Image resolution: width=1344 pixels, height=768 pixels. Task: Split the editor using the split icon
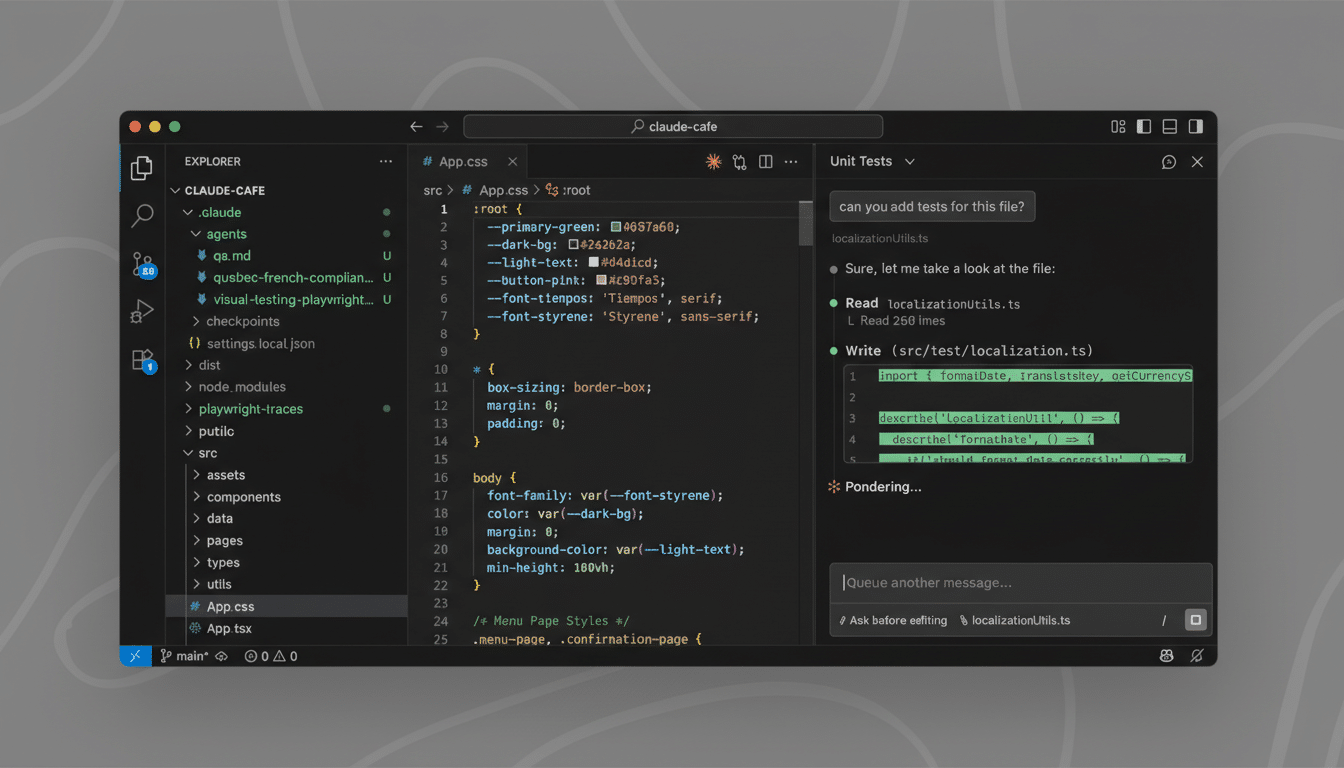765,161
